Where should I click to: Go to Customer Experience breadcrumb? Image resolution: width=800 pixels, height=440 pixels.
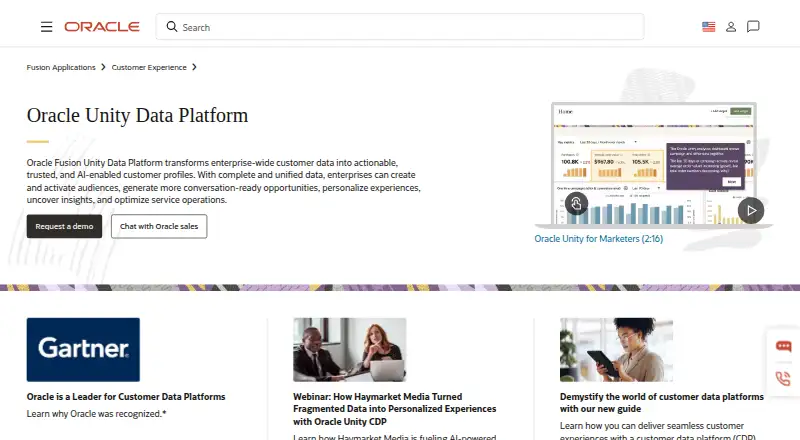pos(149,67)
